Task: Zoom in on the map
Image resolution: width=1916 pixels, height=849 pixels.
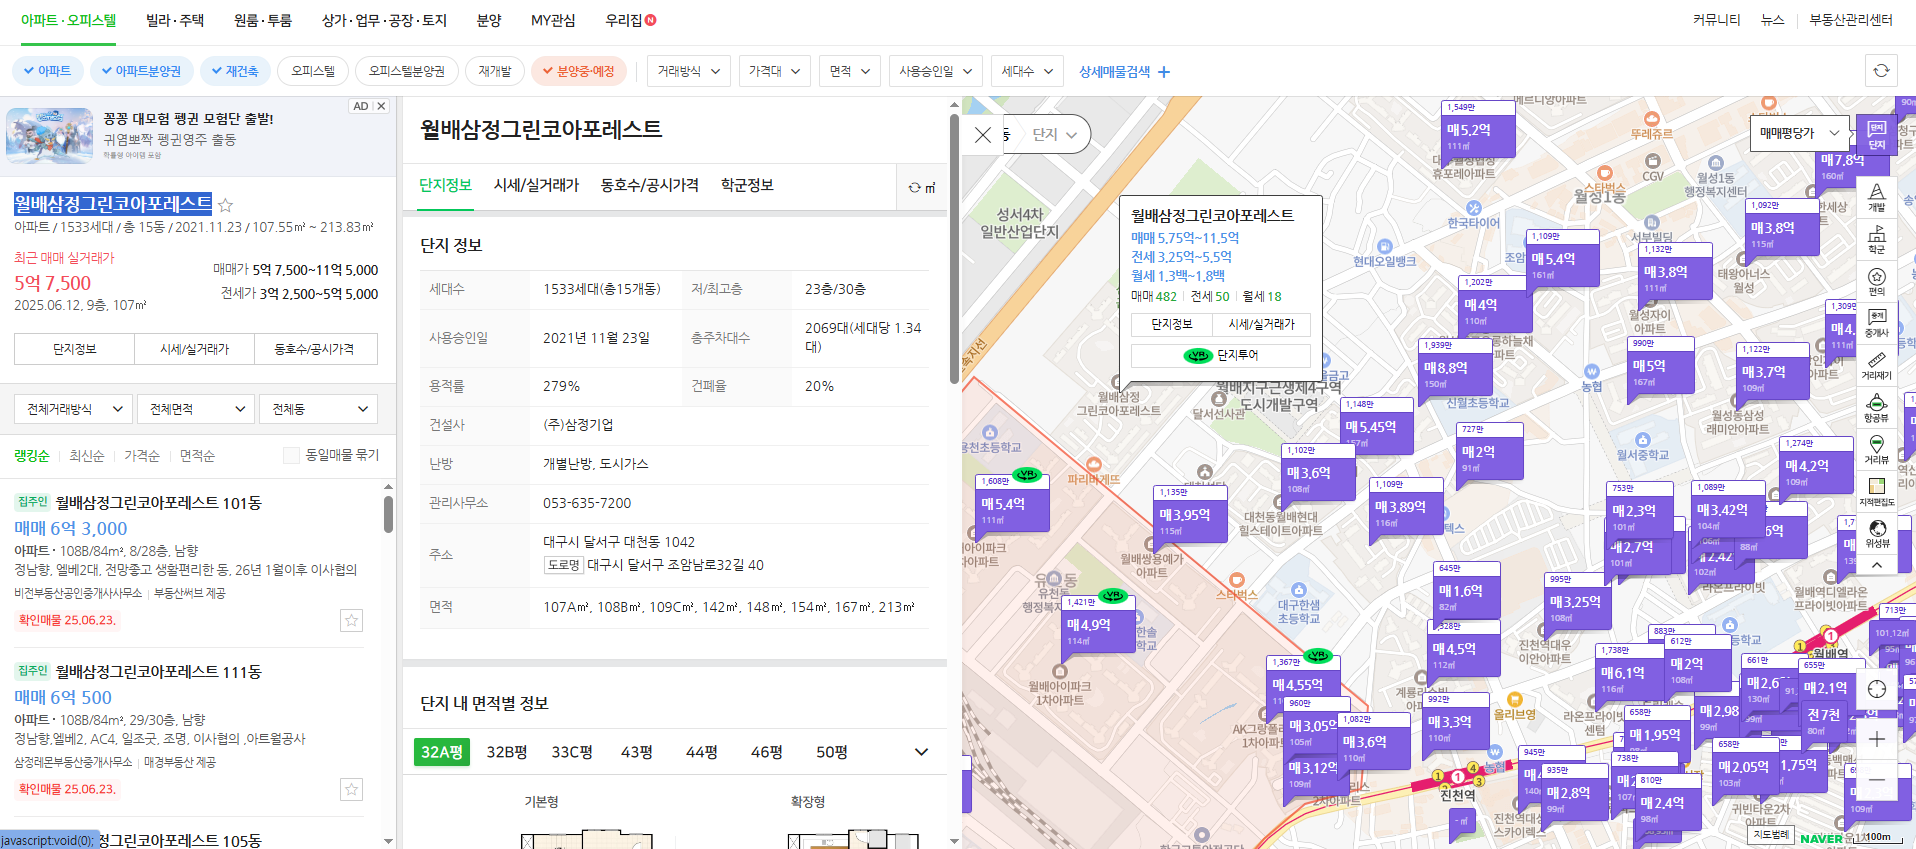Action: coord(1876,739)
